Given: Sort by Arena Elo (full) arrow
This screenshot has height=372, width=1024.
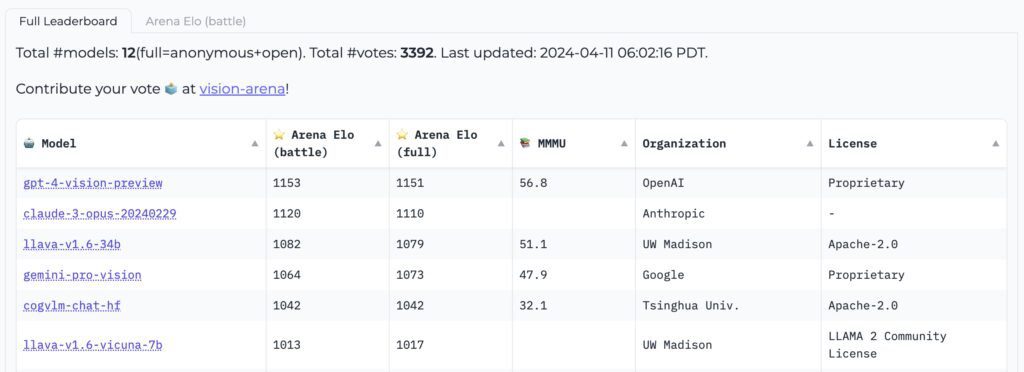Looking at the screenshot, I should [x=501, y=144].
